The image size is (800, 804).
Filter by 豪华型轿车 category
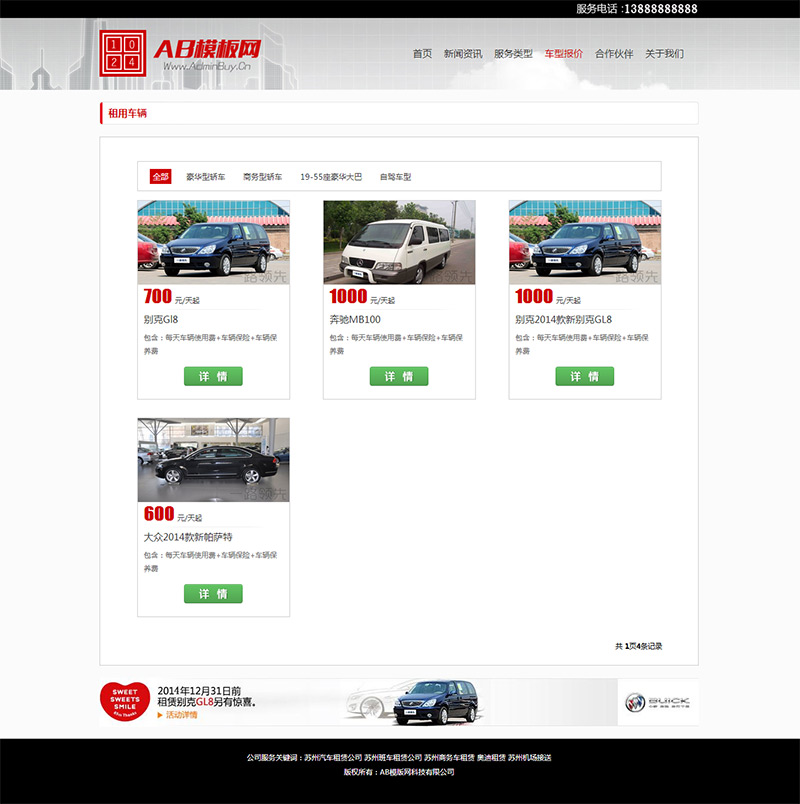pyautogui.click(x=205, y=177)
